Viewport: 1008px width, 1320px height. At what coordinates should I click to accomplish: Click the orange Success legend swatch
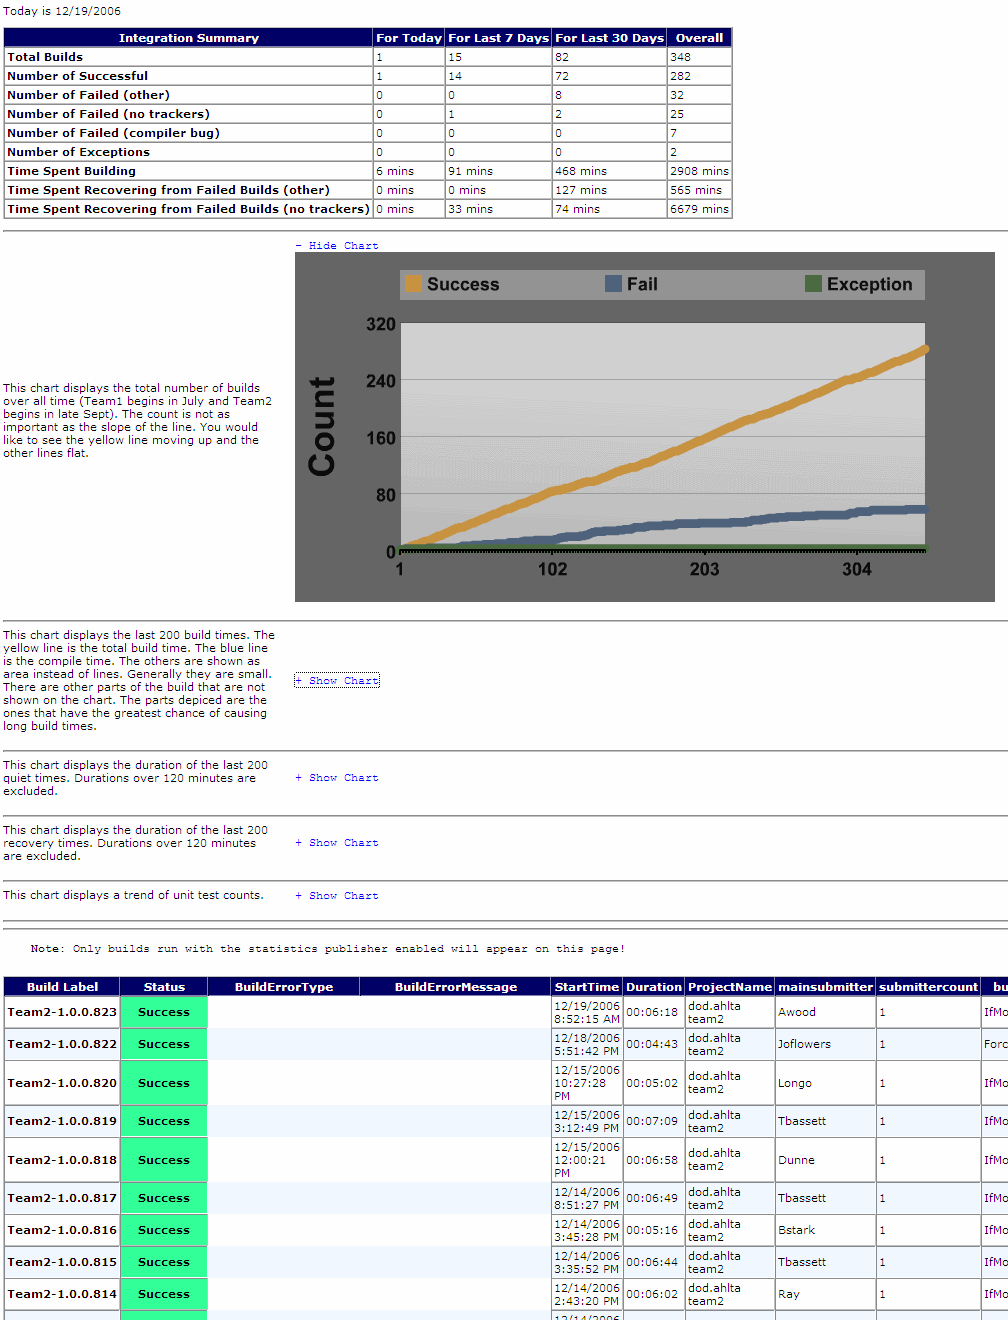pos(414,284)
